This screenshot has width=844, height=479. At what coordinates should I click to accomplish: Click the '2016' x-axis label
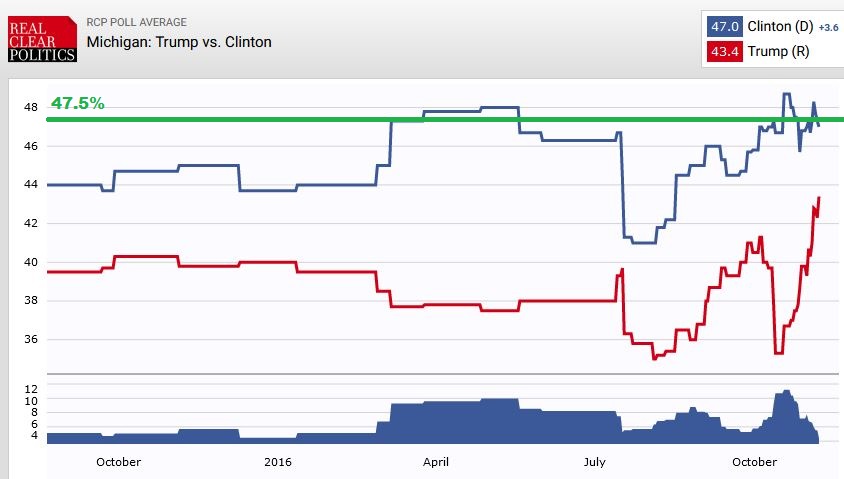(279, 462)
